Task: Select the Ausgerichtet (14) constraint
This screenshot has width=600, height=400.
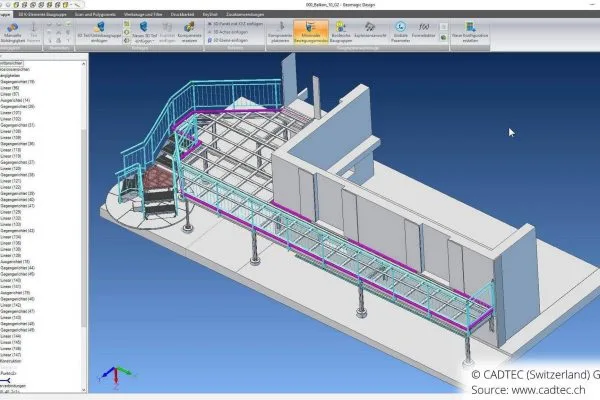Action: click(x=15, y=100)
